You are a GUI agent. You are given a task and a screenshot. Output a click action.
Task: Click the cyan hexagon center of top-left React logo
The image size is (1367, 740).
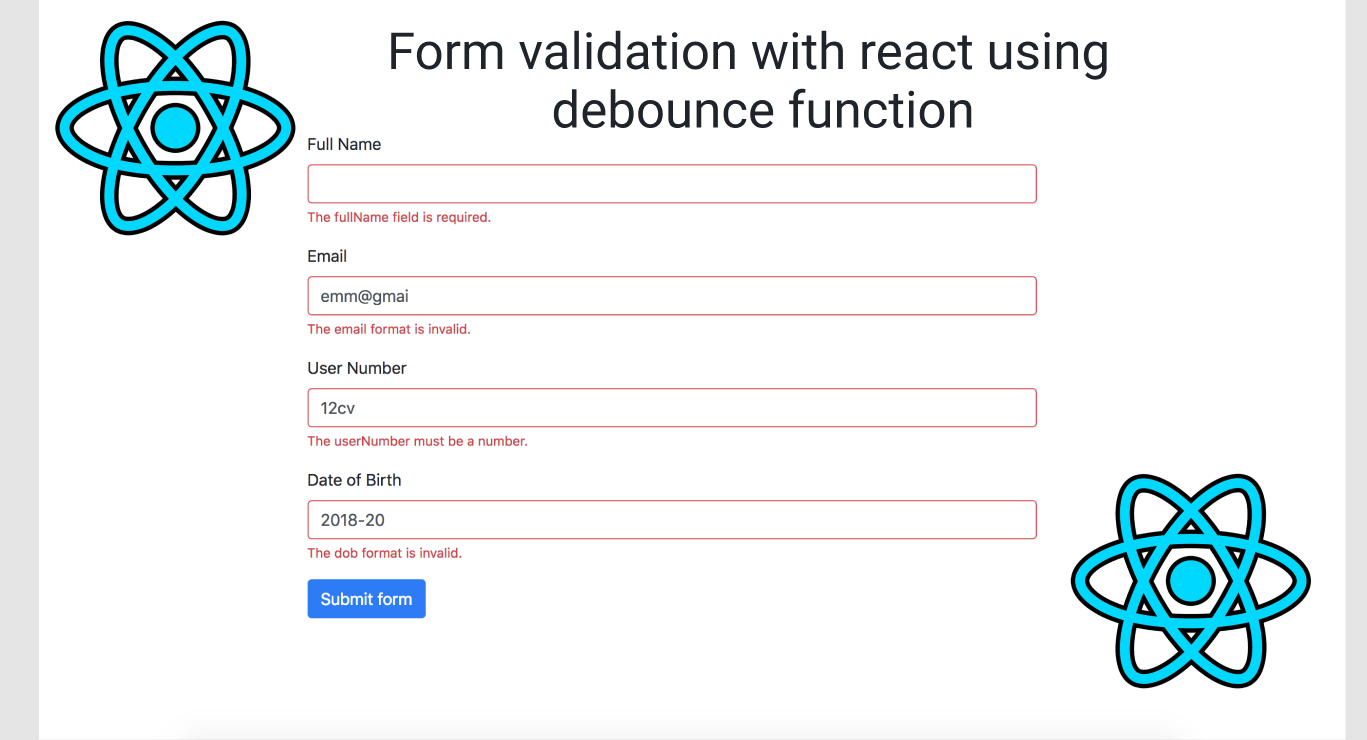(175, 127)
